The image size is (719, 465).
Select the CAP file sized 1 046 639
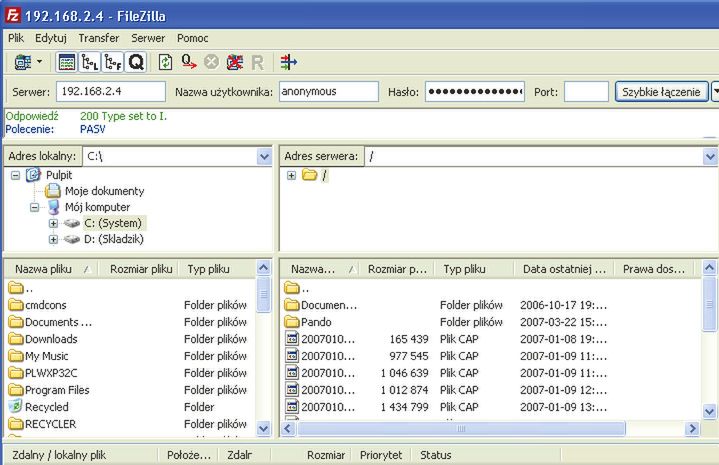pos(491,373)
